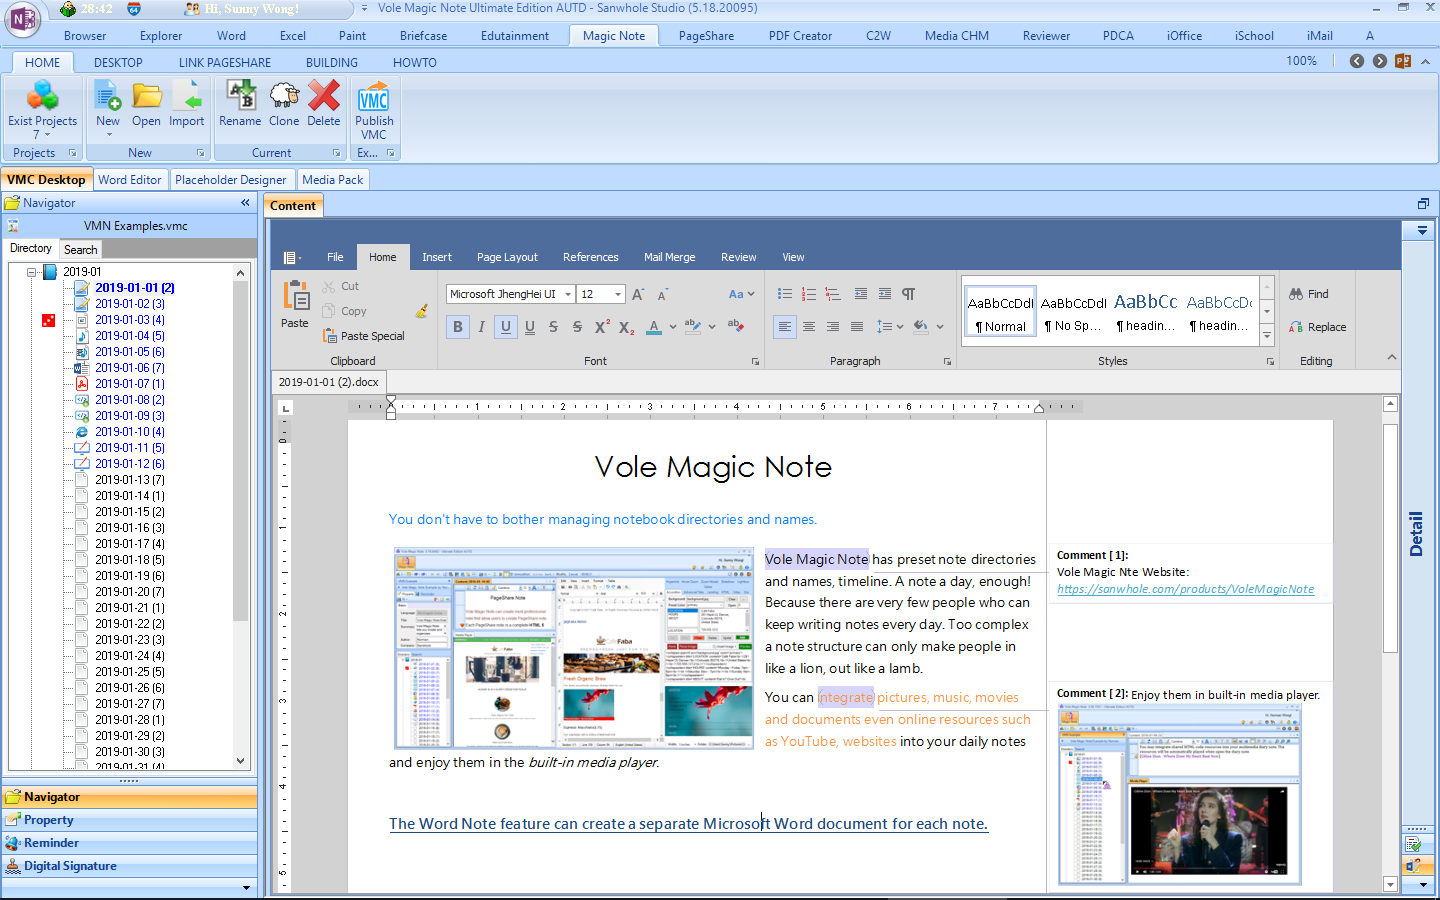
Task: Click the Paste icon in Clipboard group
Action: pyautogui.click(x=295, y=298)
